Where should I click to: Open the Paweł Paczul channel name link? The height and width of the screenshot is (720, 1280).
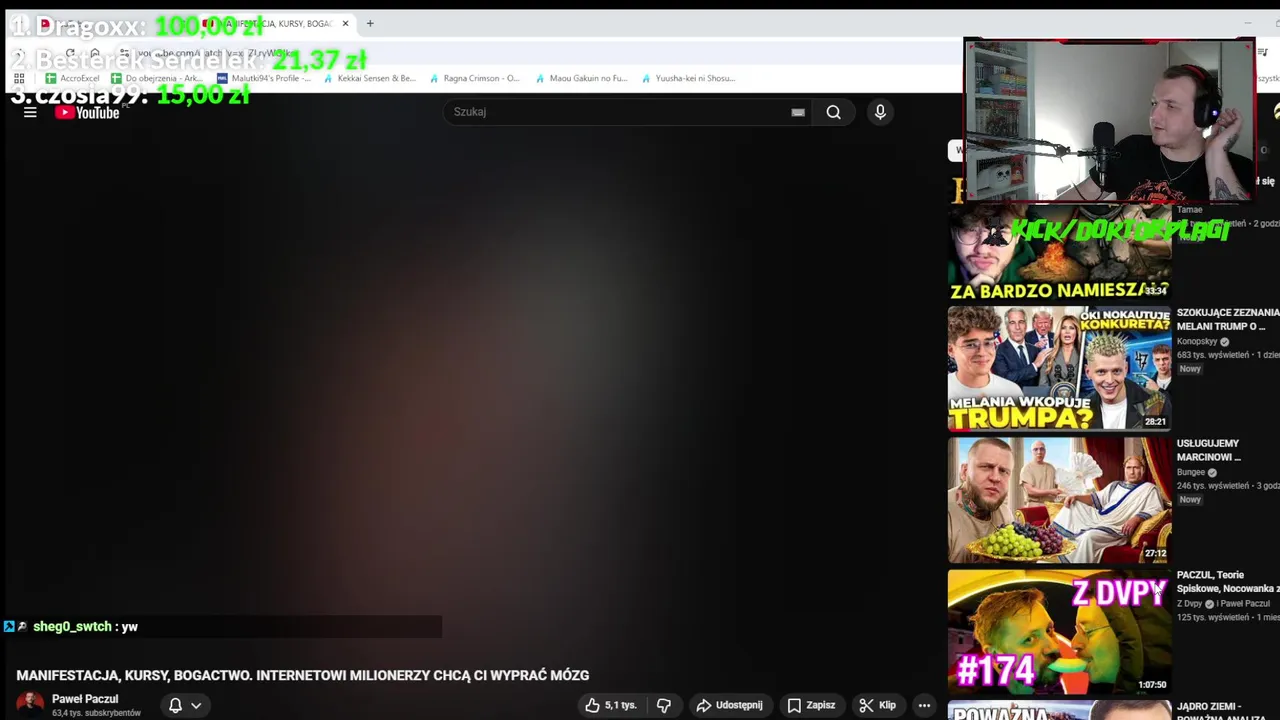(85, 699)
